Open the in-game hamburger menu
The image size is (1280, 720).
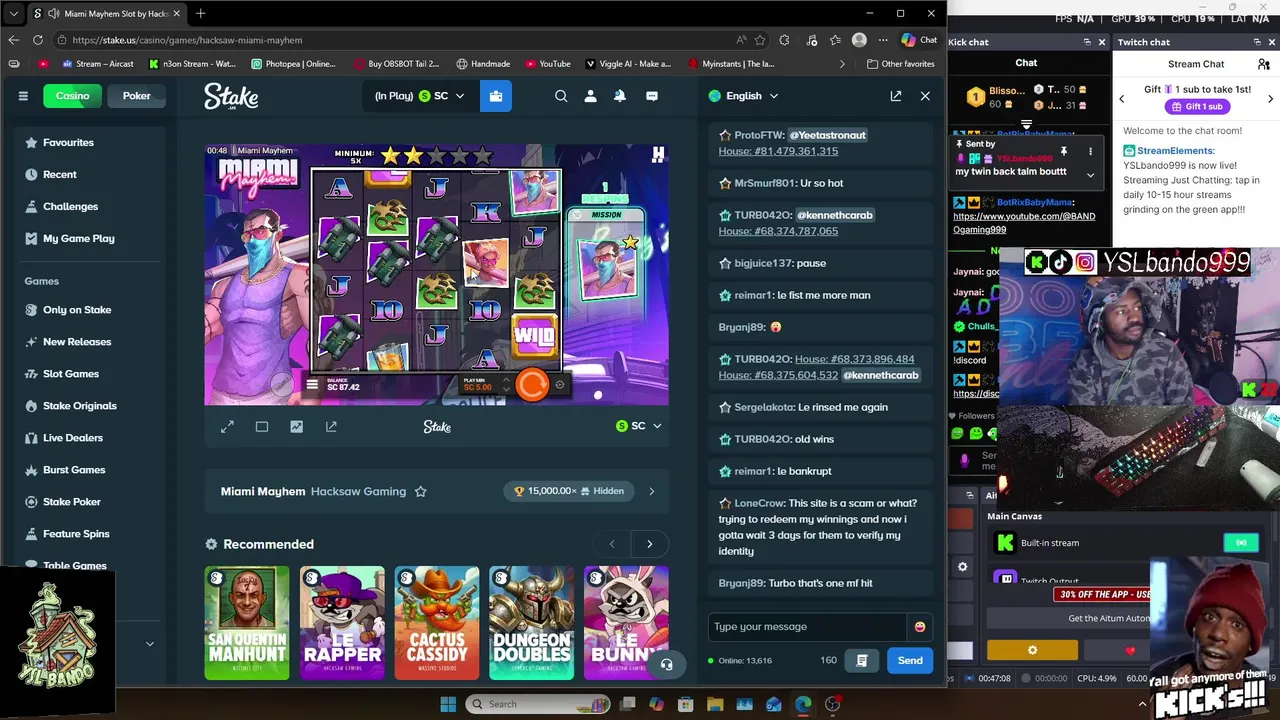pyautogui.click(x=312, y=385)
